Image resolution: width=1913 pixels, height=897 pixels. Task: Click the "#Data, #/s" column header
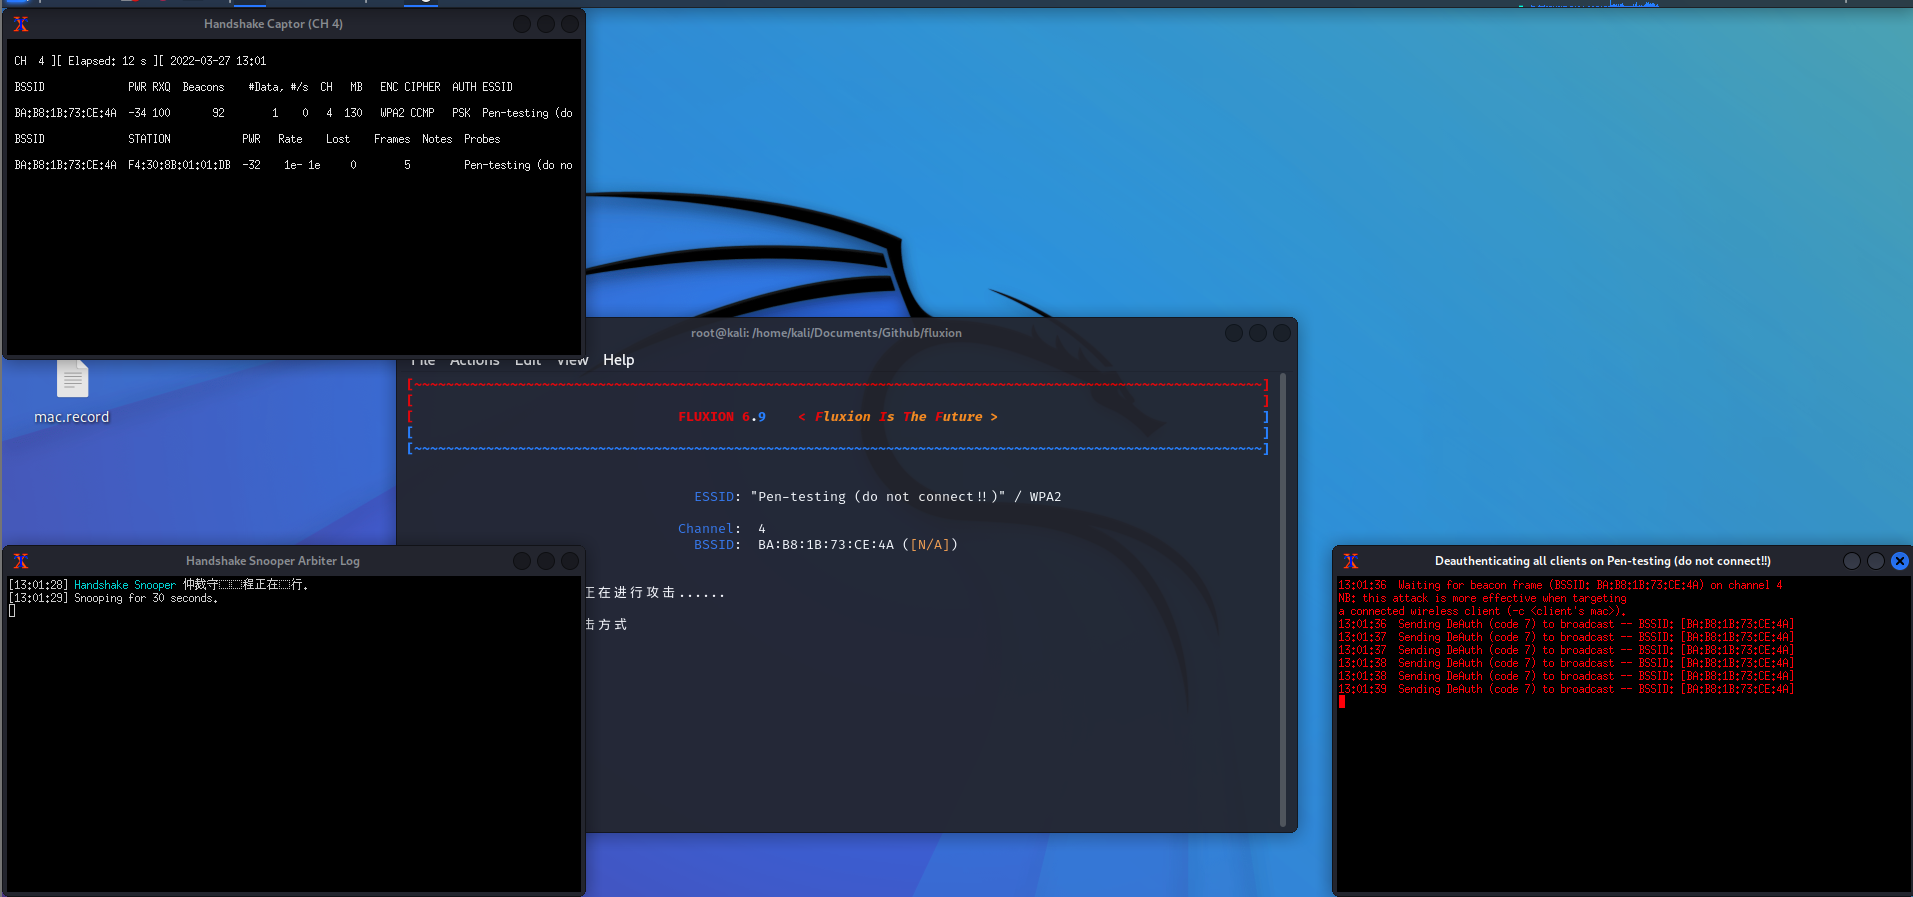pyautogui.click(x=278, y=87)
